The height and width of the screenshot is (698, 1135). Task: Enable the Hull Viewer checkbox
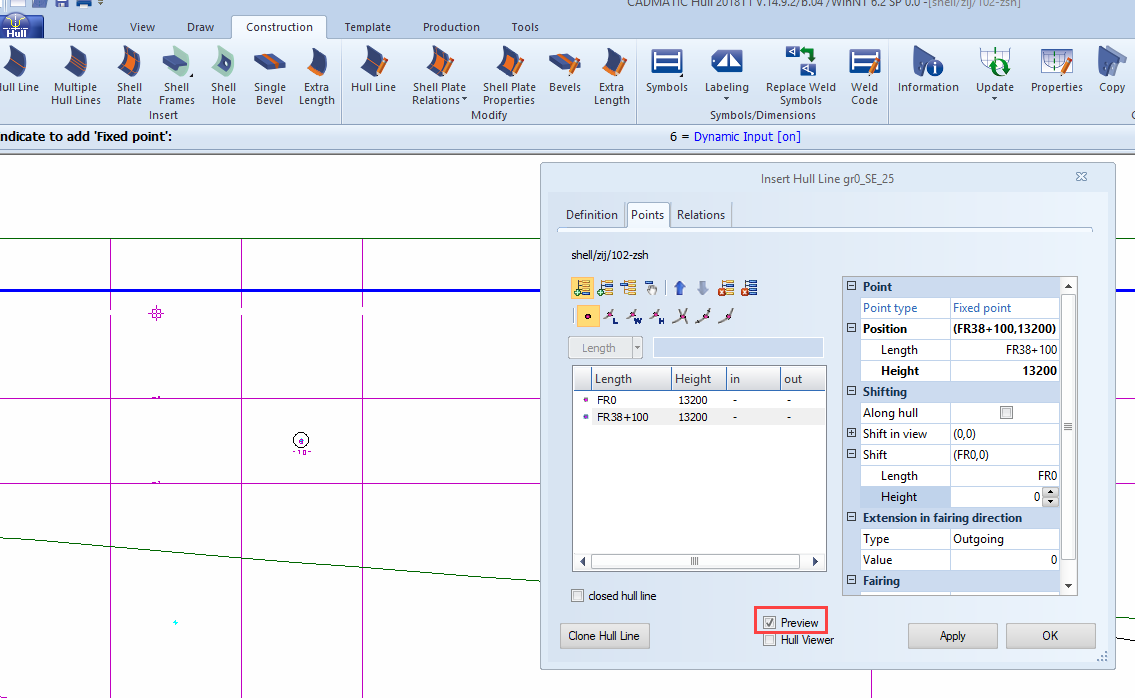(x=768, y=639)
